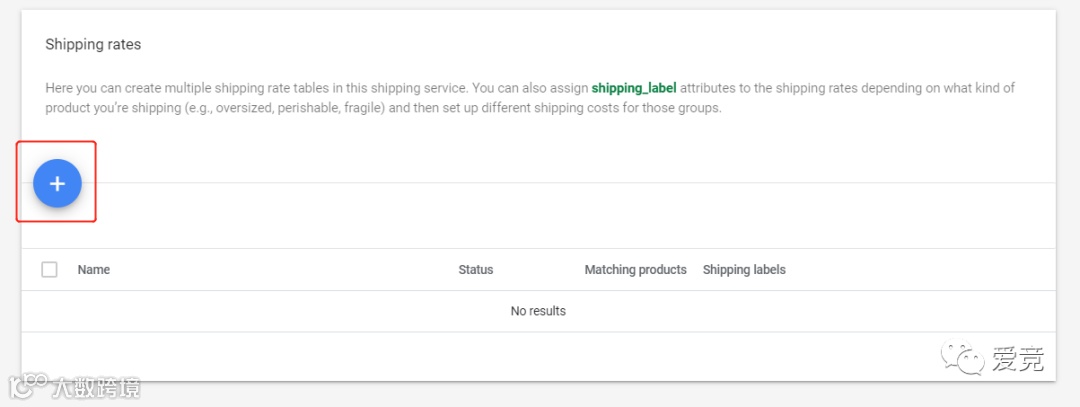Tick the select-all checkbox in table header
The height and width of the screenshot is (407, 1080).
click(50, 269)
